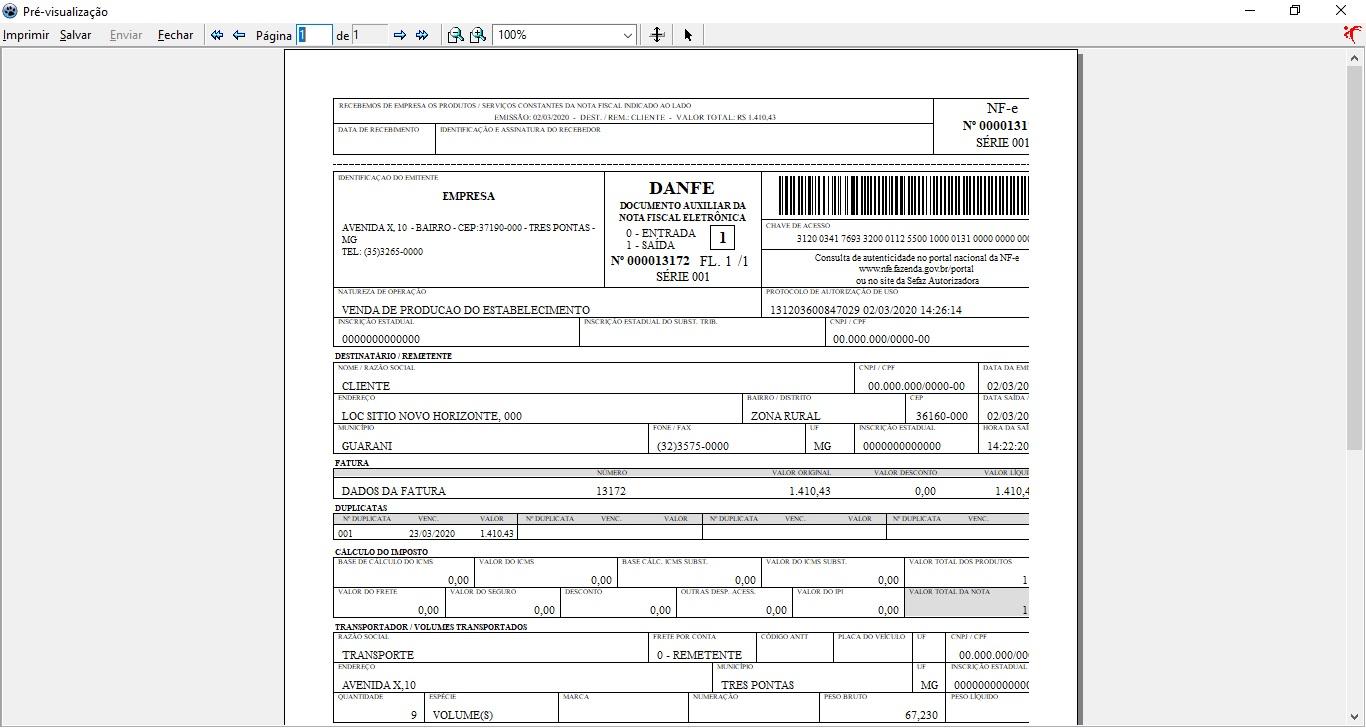This screenshot has width=1366, height=728.
Task: Click the red logo icon at top right
Action: click(x=1353, y=34)
